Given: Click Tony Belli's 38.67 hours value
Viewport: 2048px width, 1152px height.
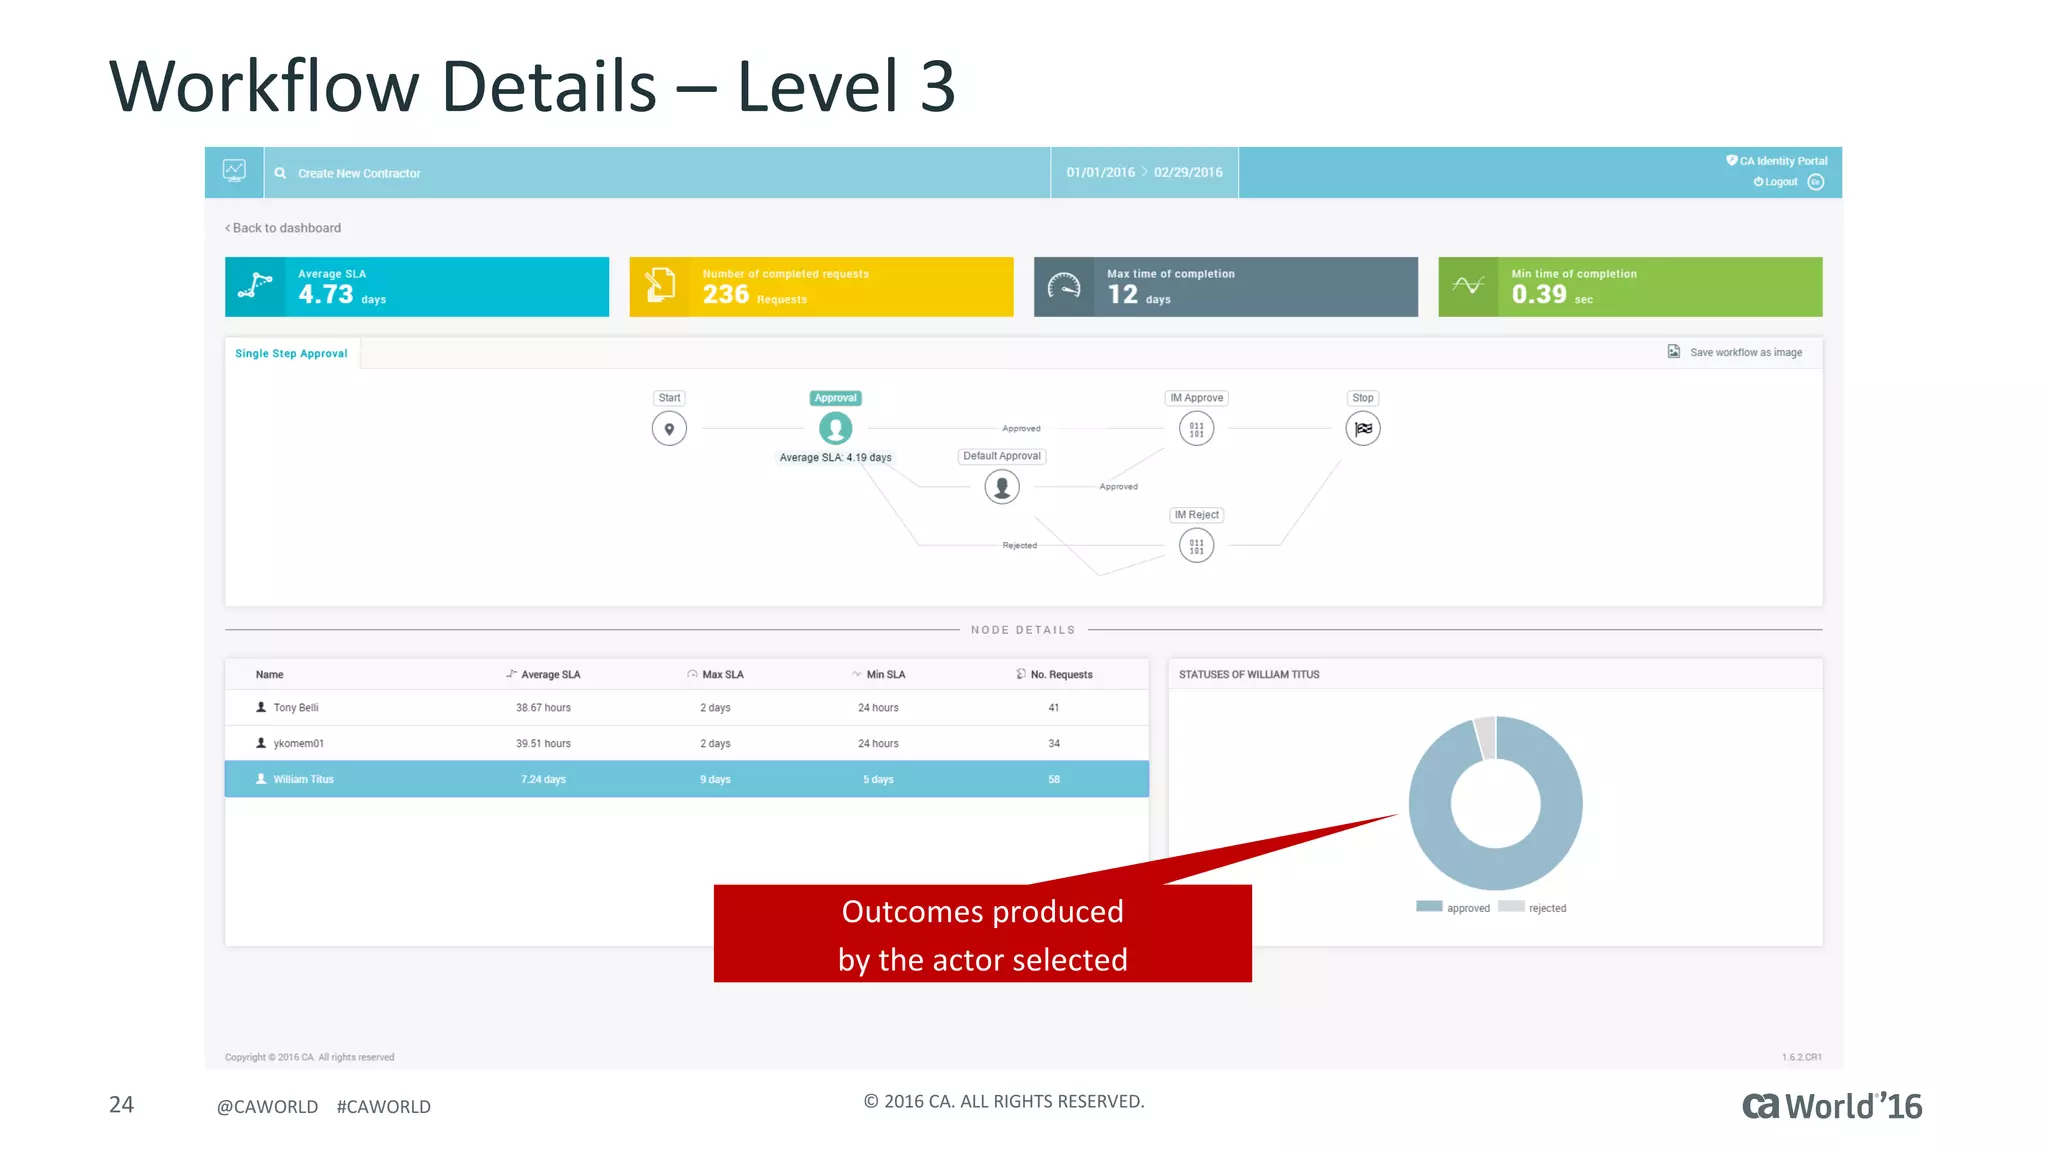Looking at the screenshot, I should tap(543, 708).
